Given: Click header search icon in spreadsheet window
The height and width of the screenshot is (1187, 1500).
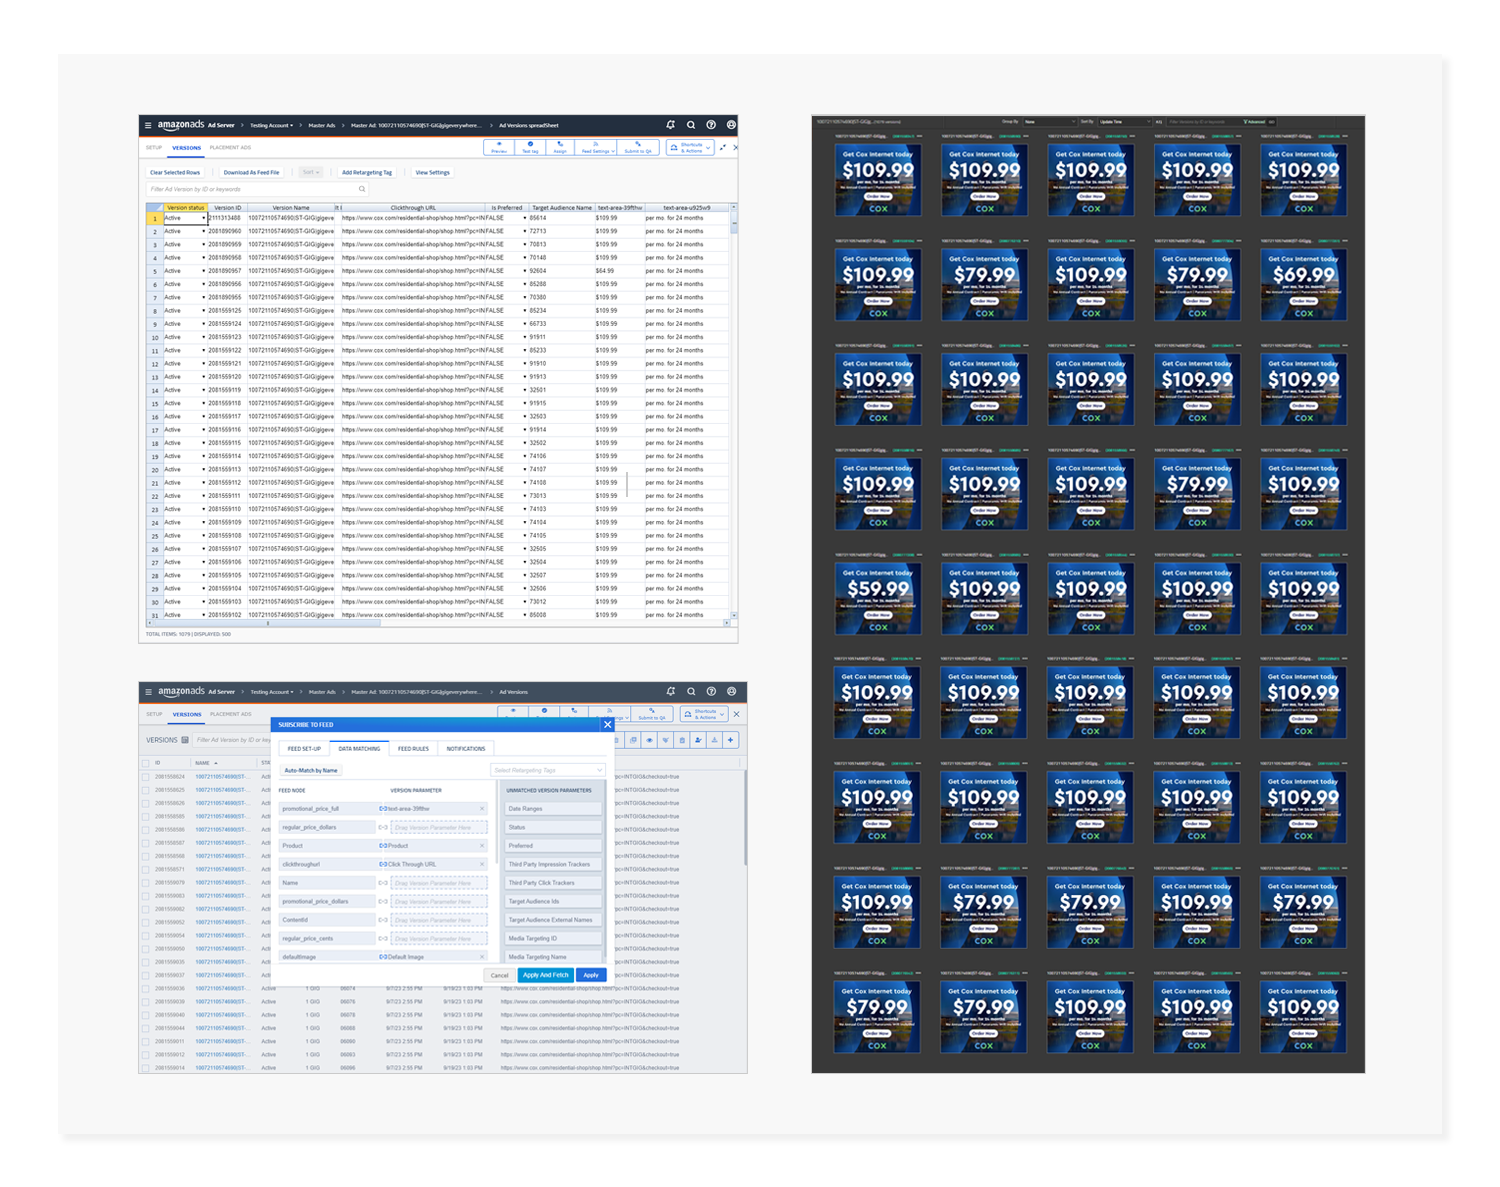Looking at the screenshot, I should [691, 125].
